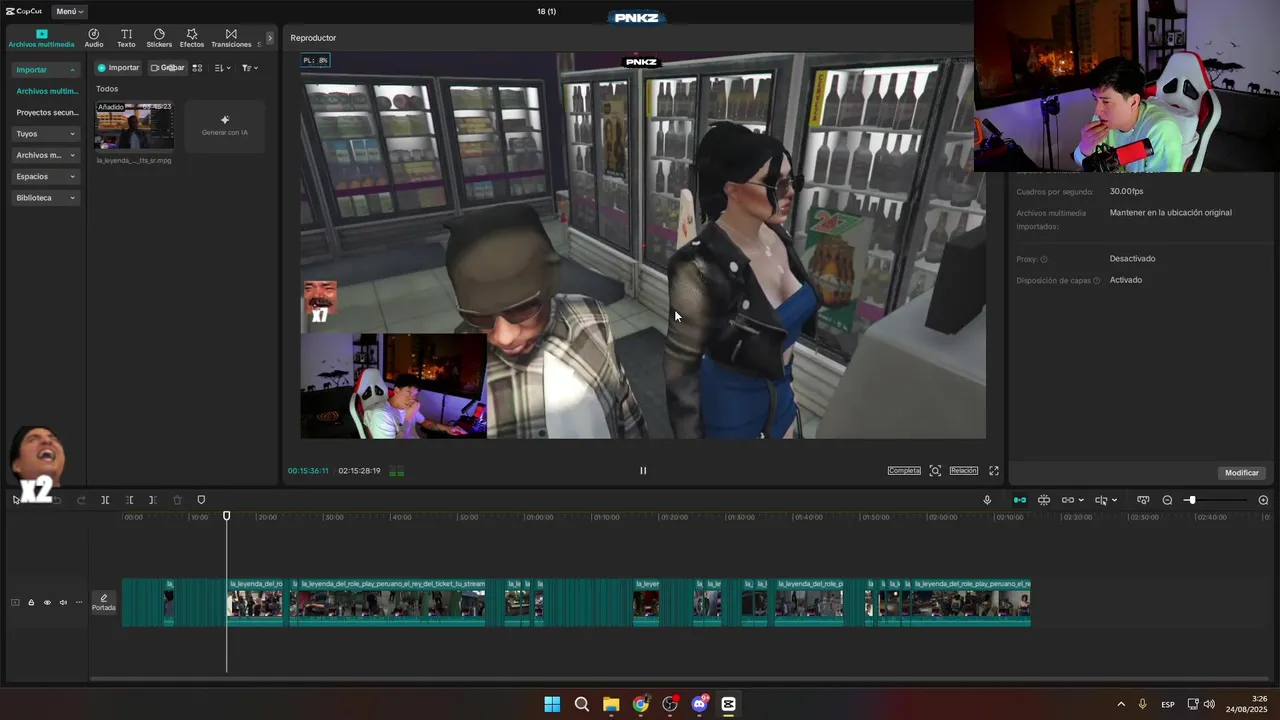Screen dimensions: 1280x720
Task: Toggle the main track video icon
Action: [x=15, y=602]
